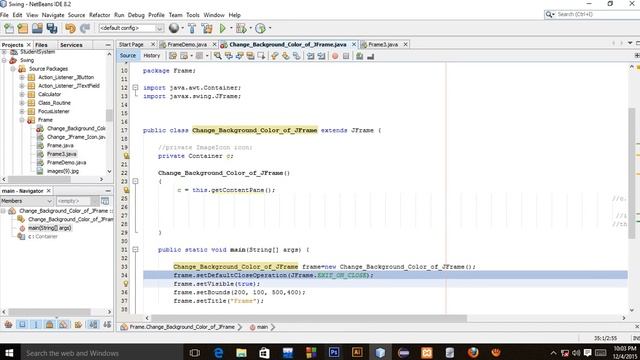
Task: Click the New File toolbar icon
Action: (x=9, y=28)
